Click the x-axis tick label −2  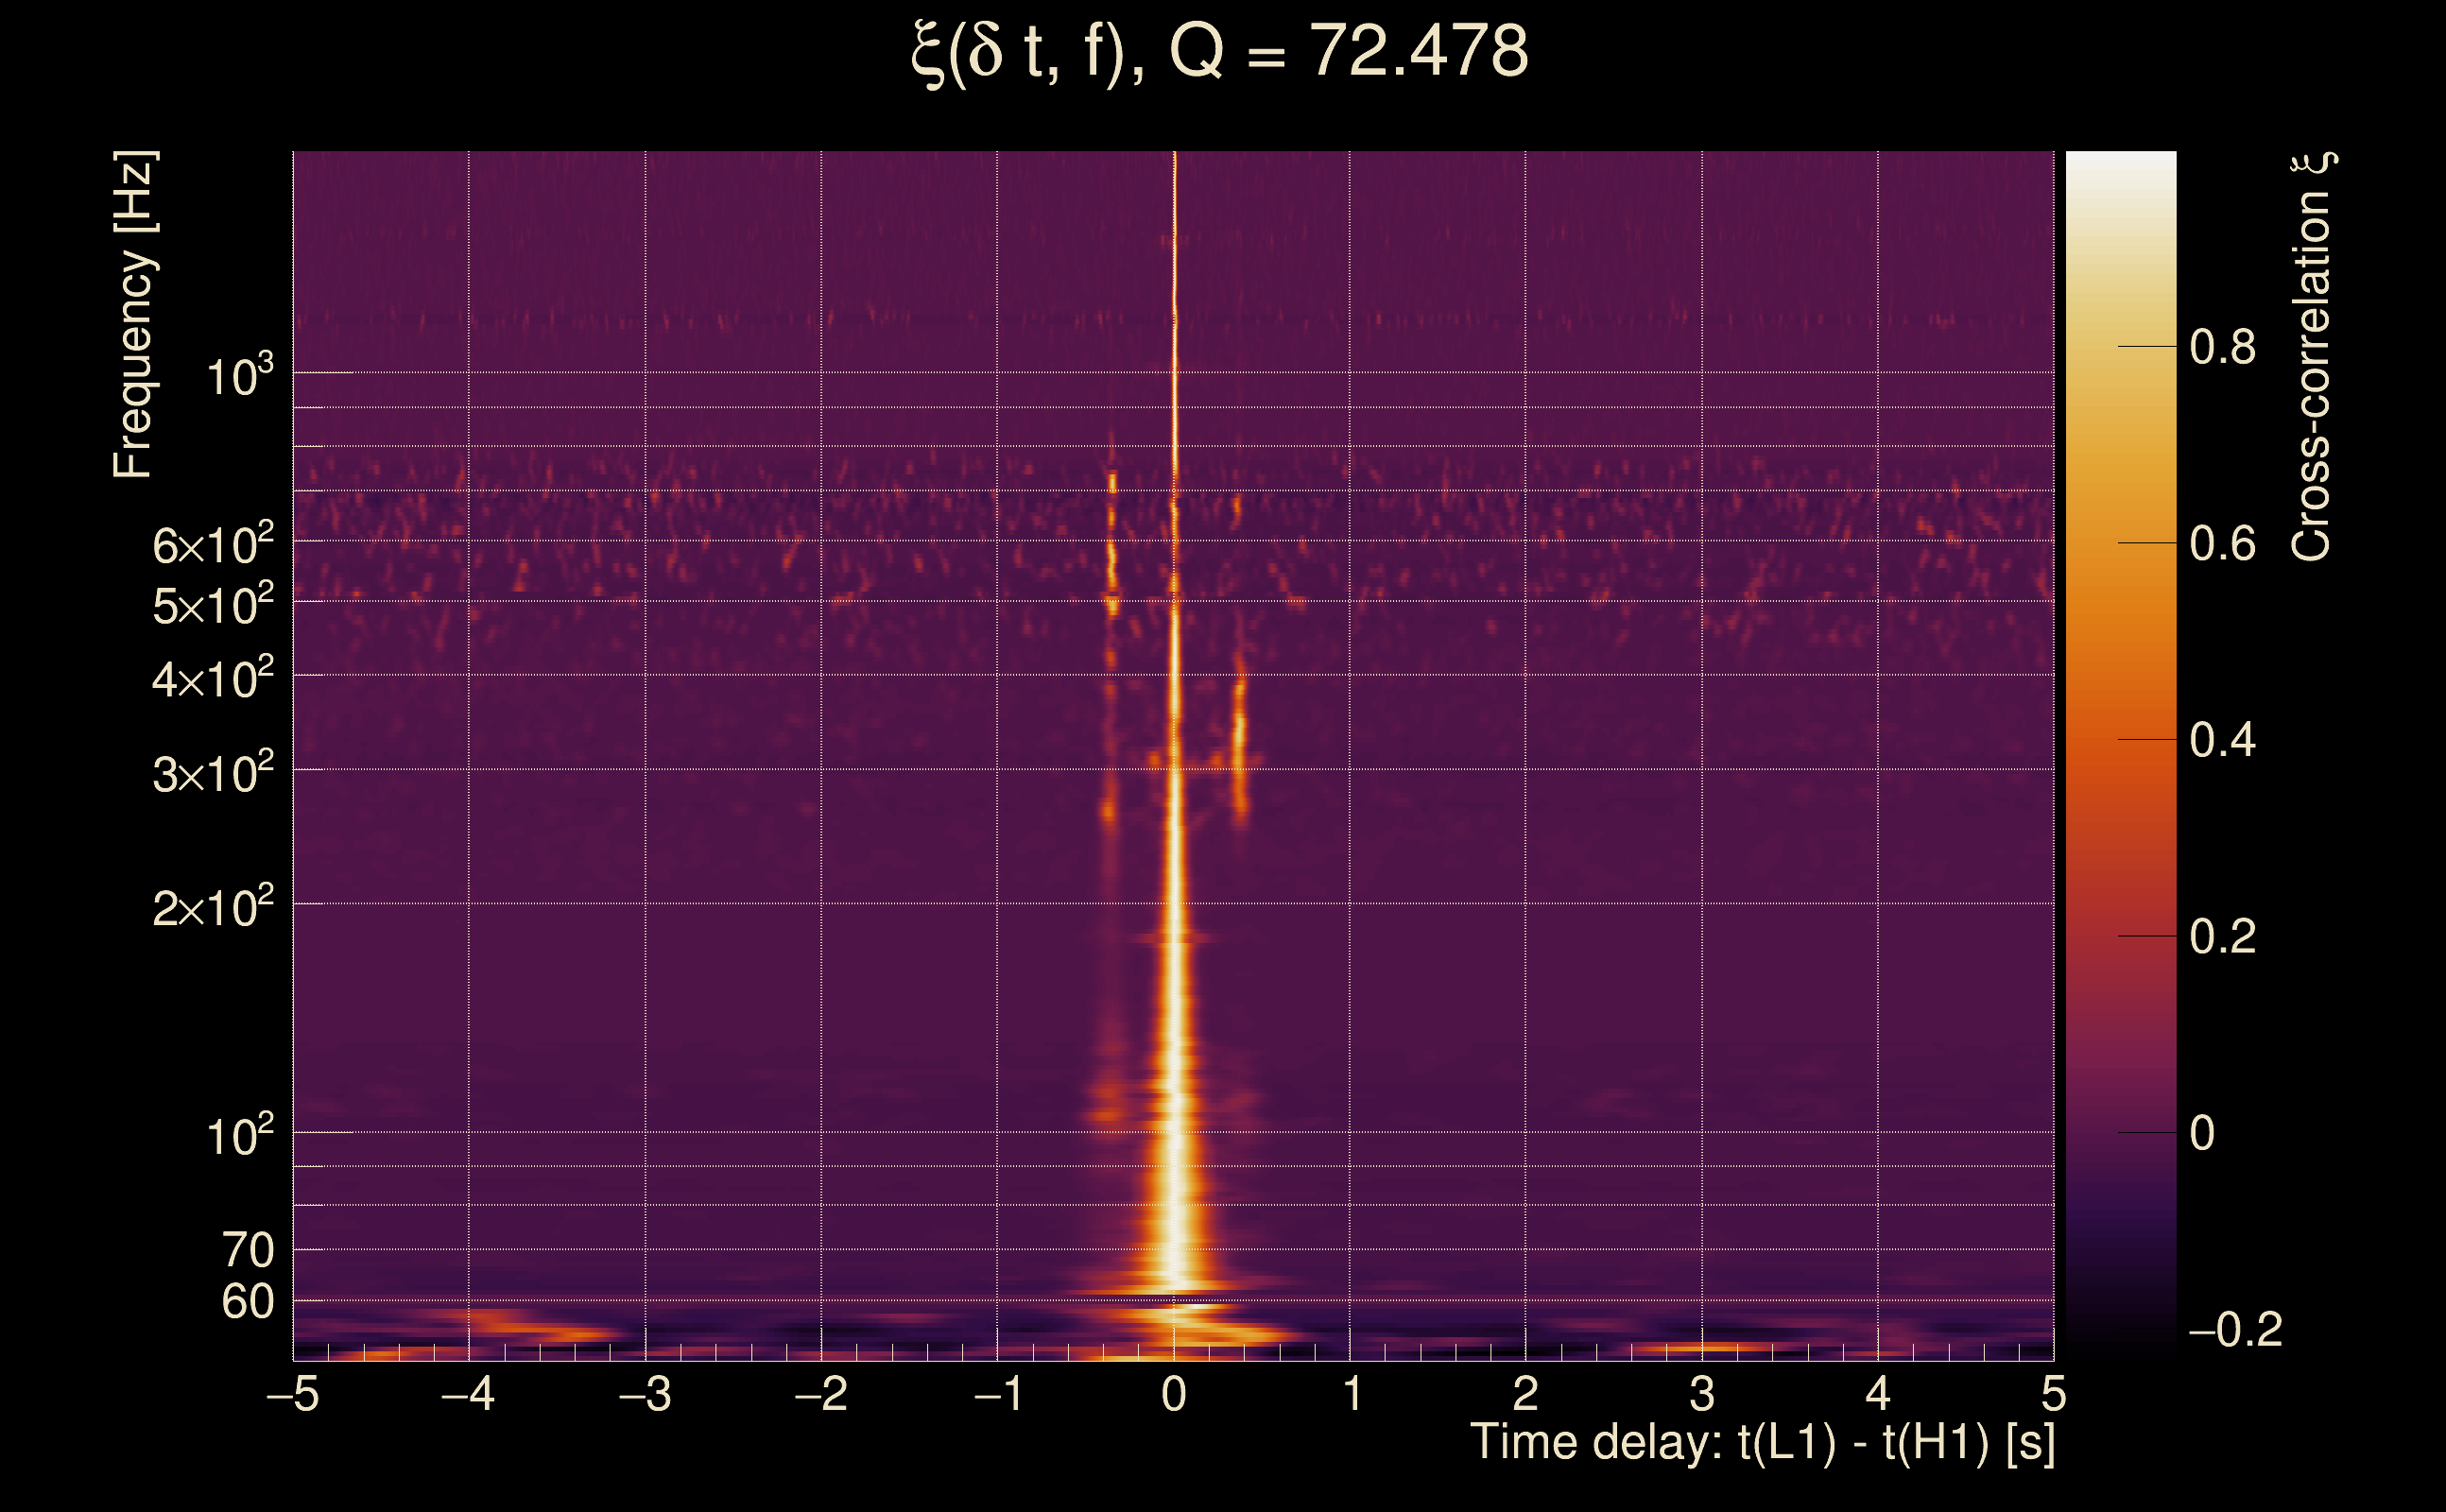(821, 1394)
